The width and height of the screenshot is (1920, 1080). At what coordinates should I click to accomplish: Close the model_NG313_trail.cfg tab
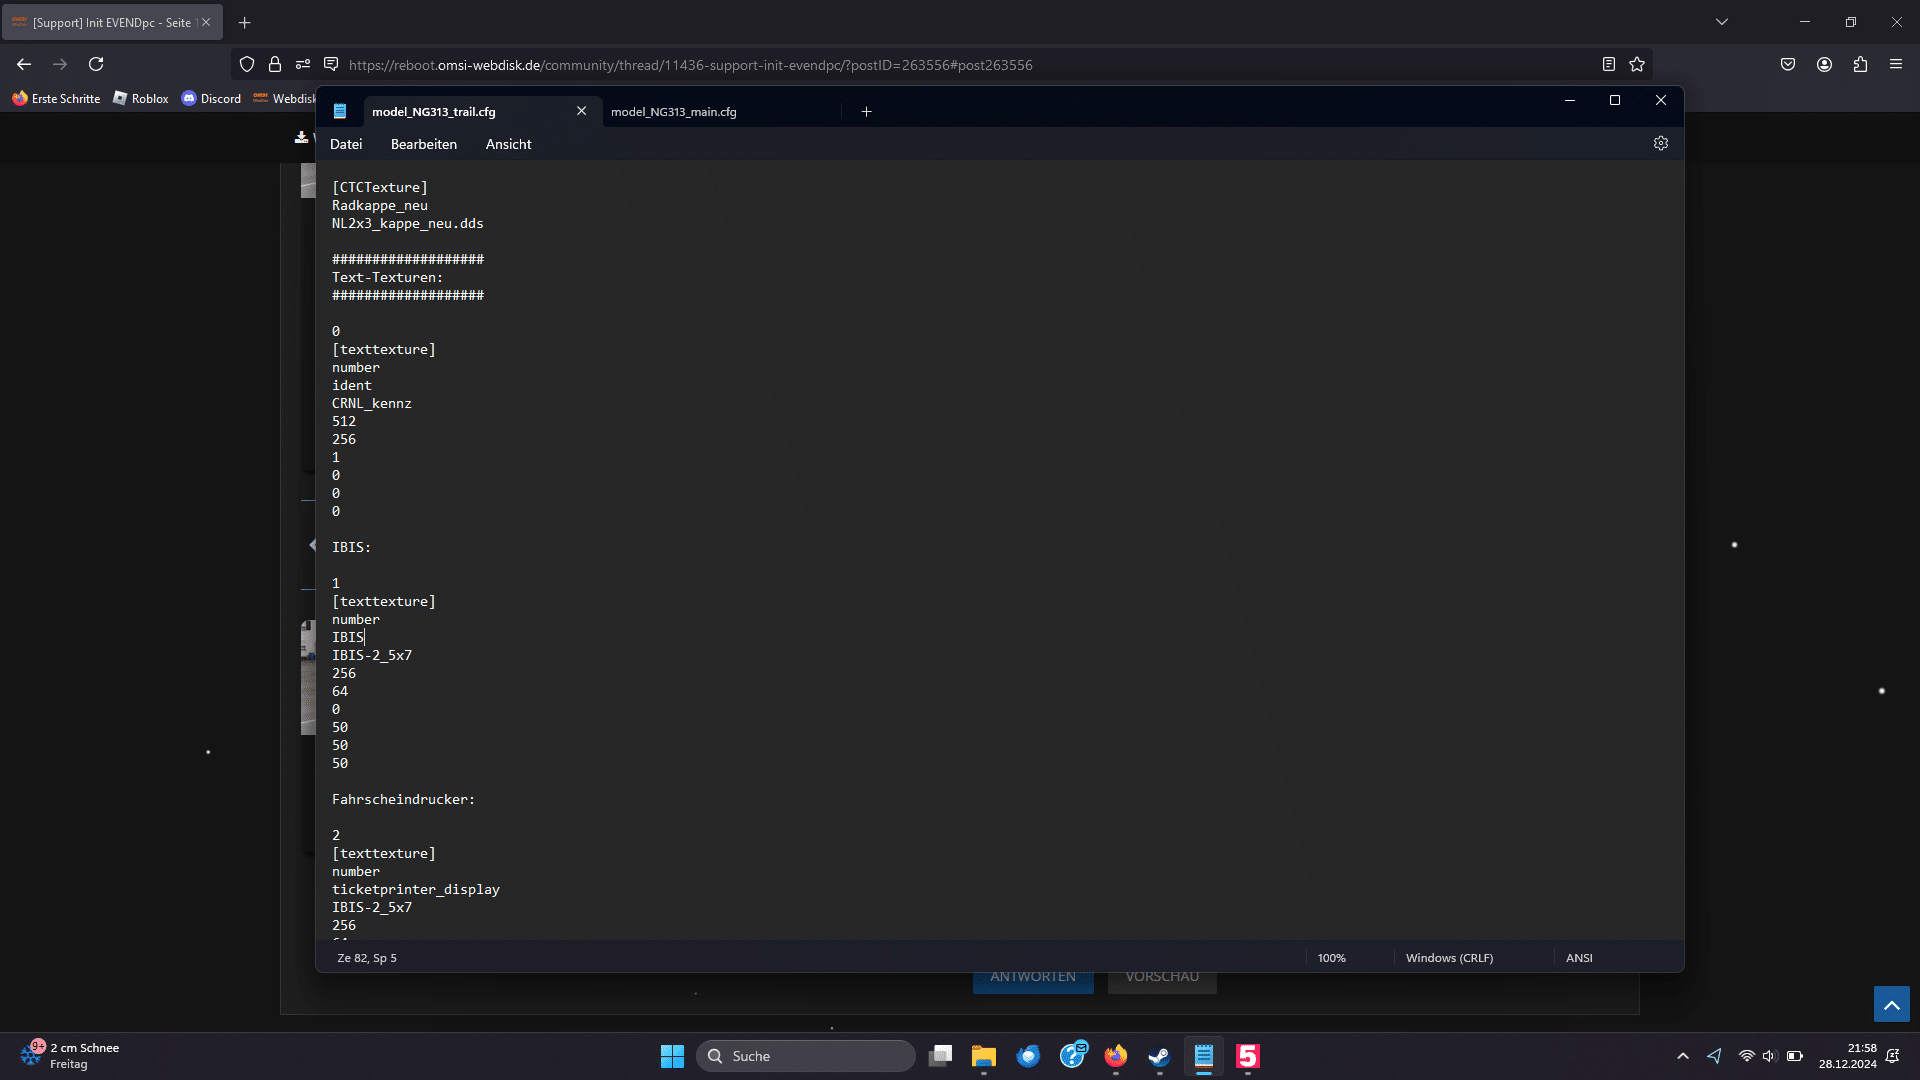[x=581, y=111]
